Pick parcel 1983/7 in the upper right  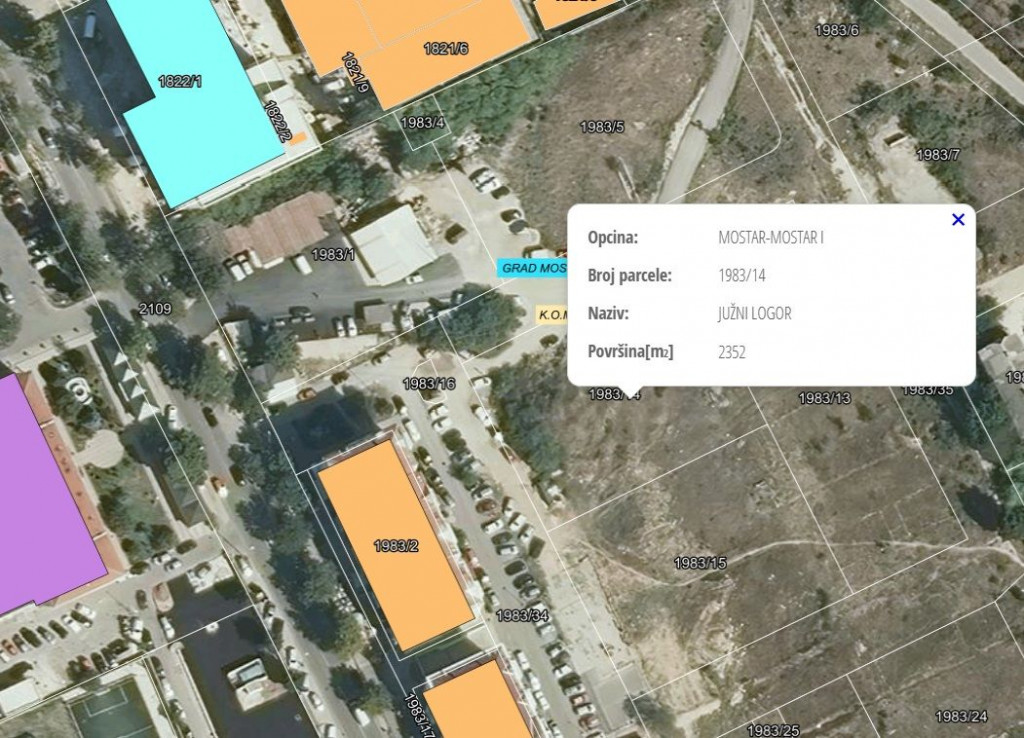(937, 155)
